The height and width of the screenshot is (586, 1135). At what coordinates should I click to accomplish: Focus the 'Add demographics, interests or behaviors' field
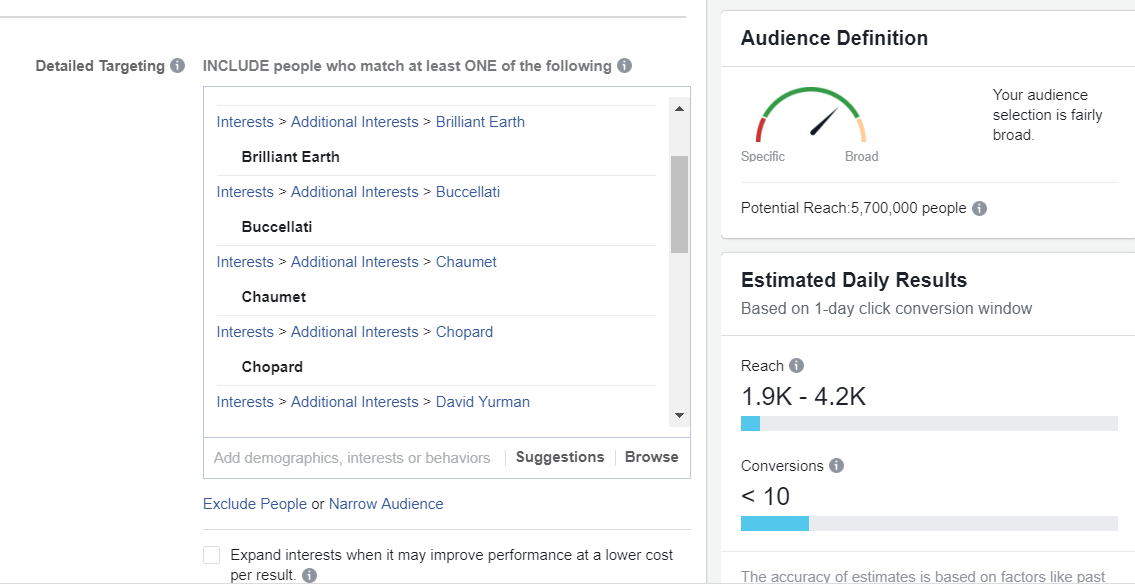click(x=352, y=458)
